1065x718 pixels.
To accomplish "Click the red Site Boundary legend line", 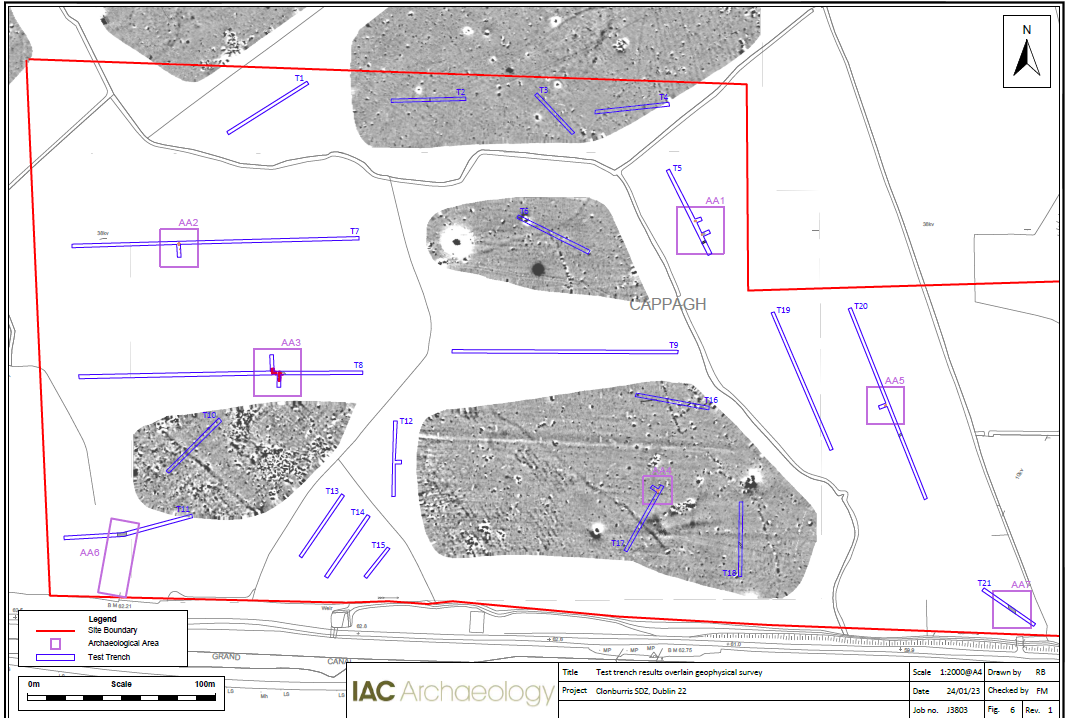I will coord(56,630).
